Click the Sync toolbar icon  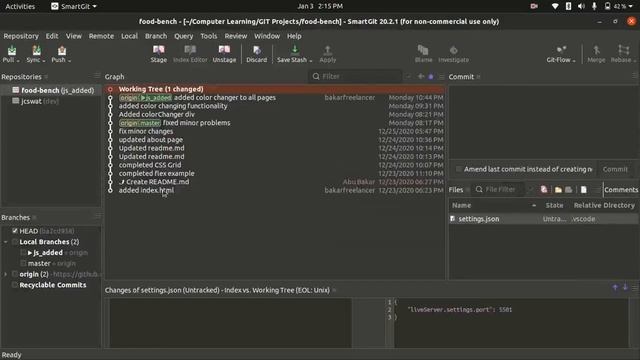click(36, 51)
